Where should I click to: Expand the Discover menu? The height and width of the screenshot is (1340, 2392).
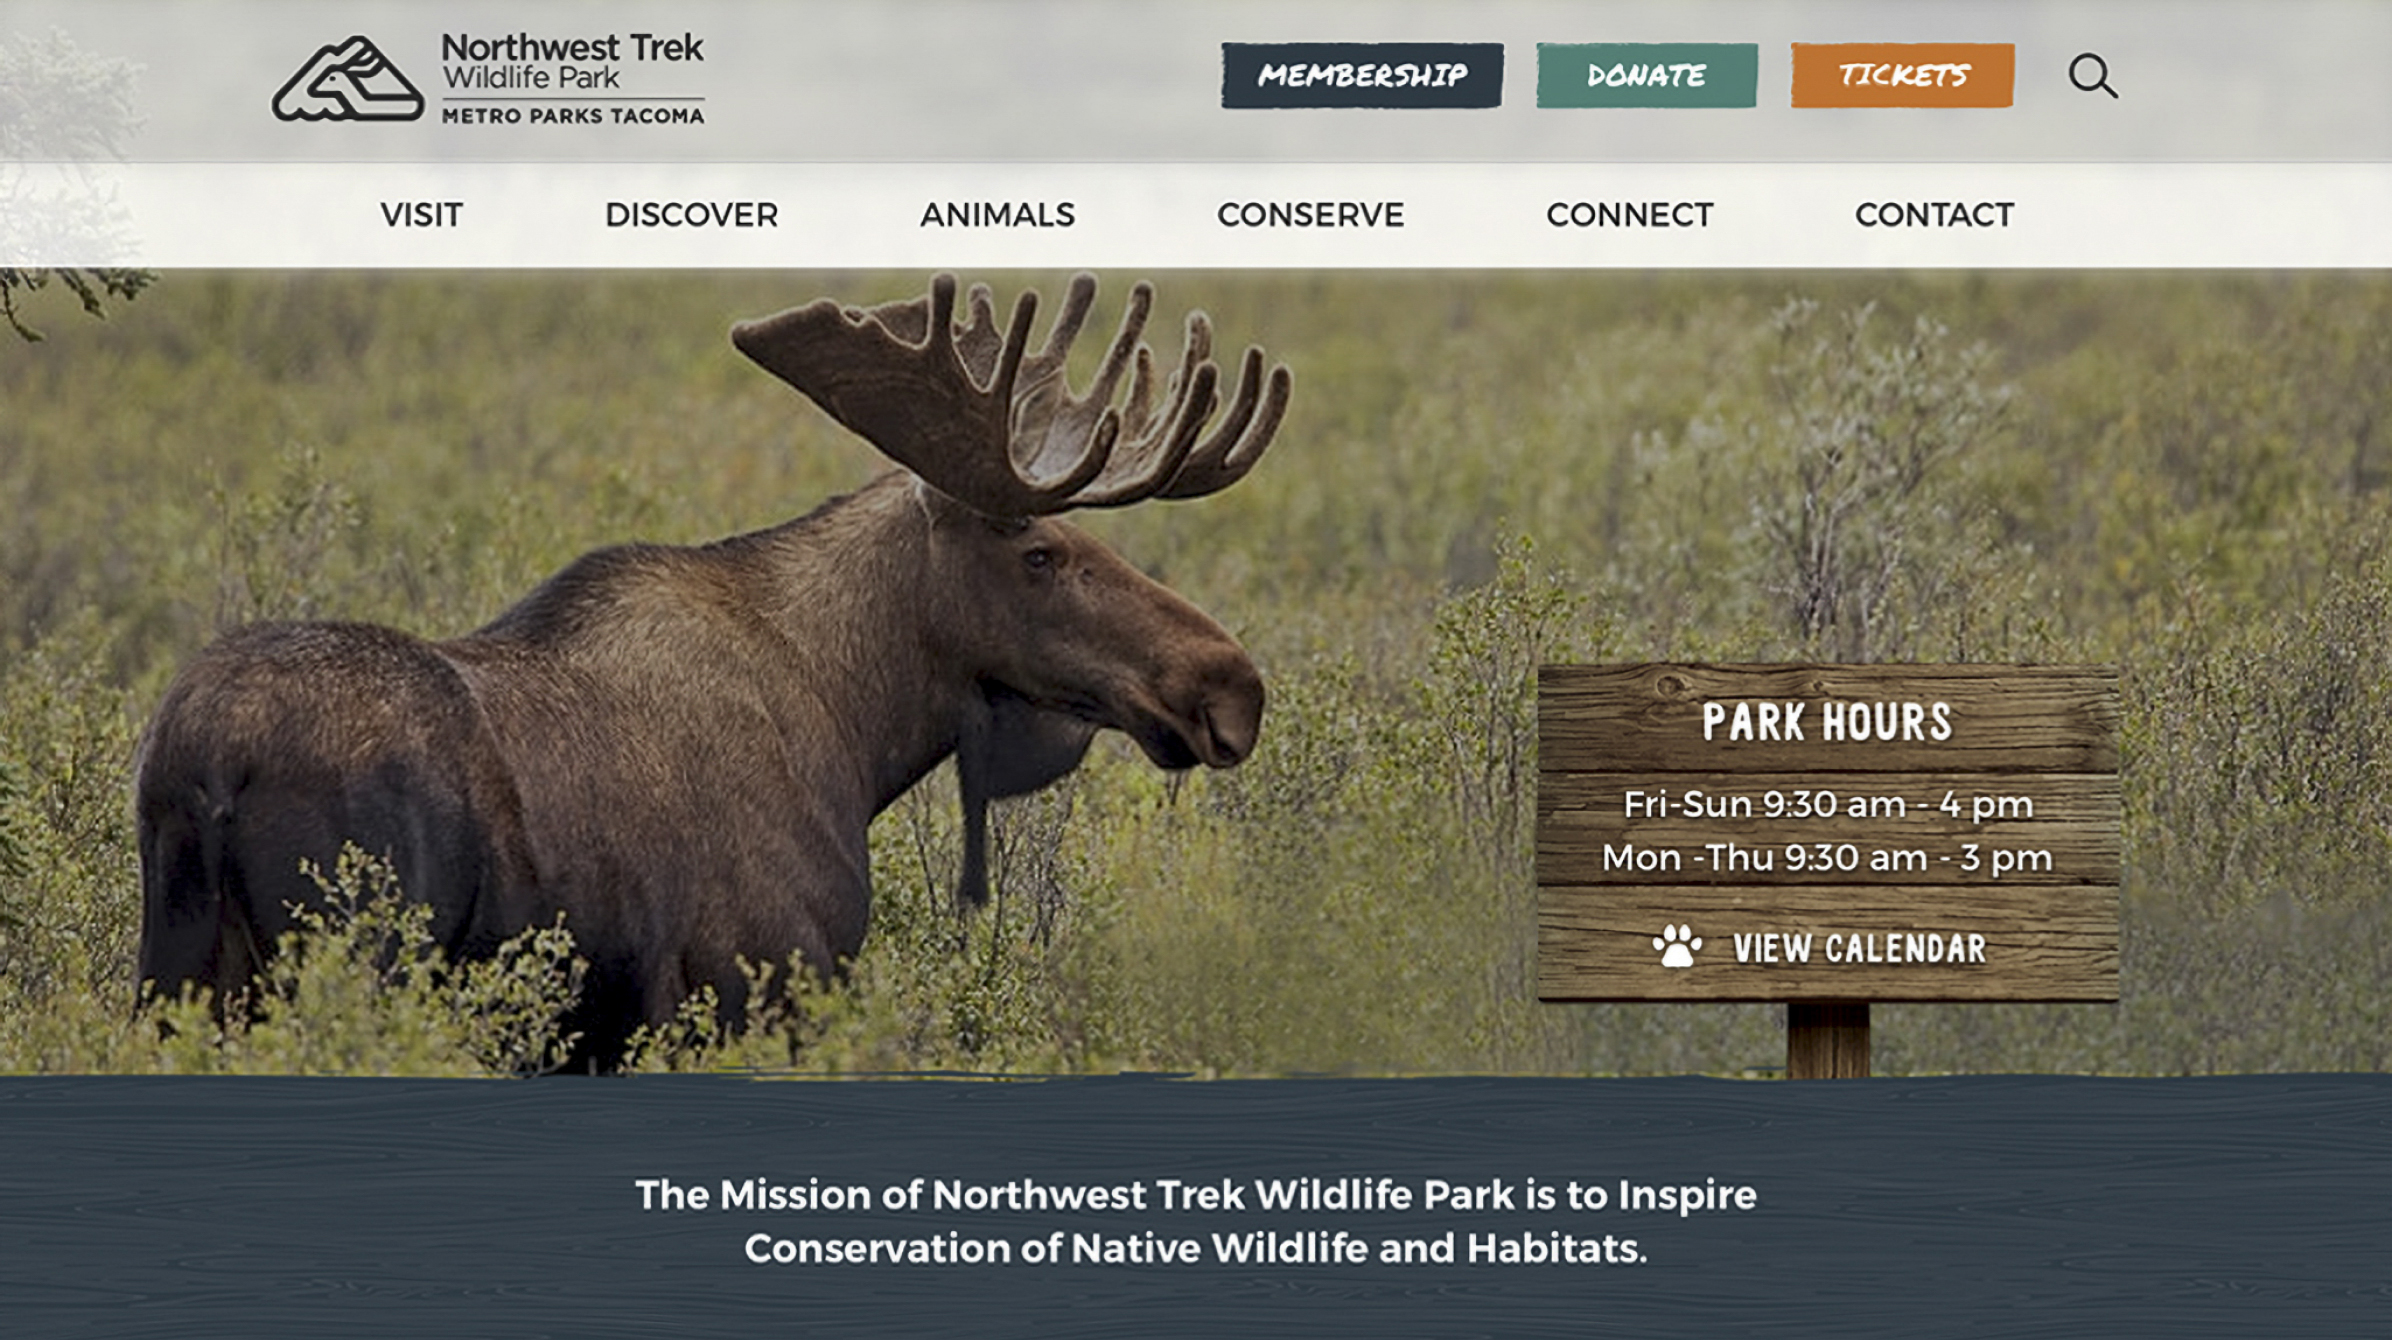[x=691, y=215]
